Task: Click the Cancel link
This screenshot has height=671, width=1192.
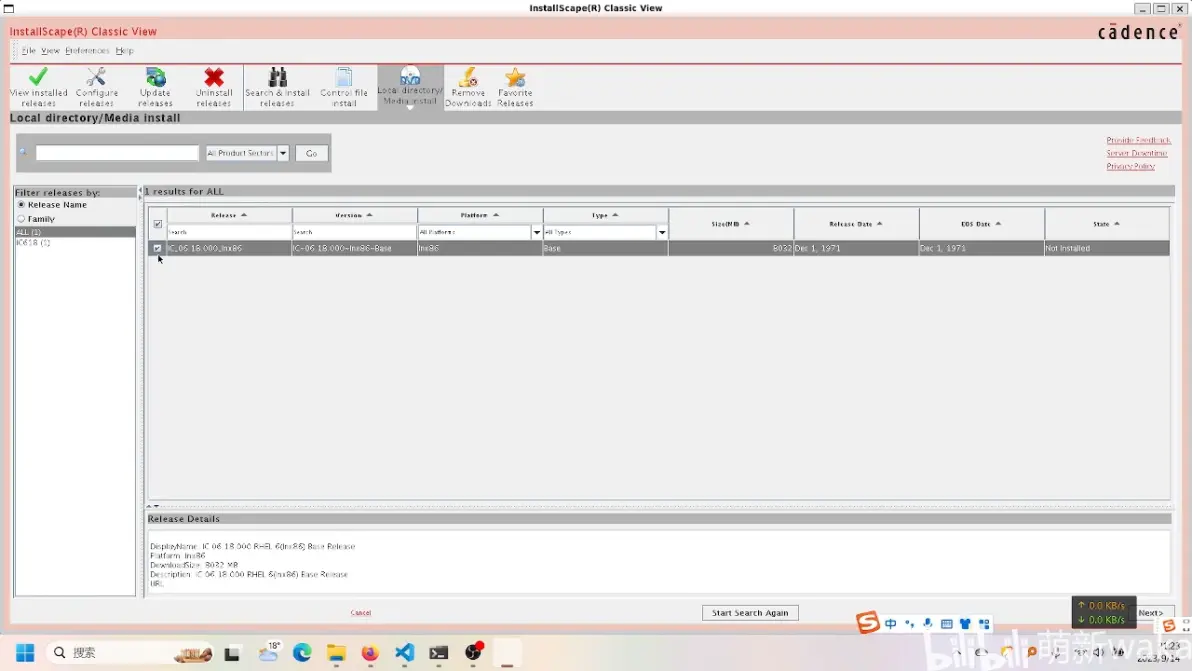Action: pyautogui.click(x=360, y=612)
